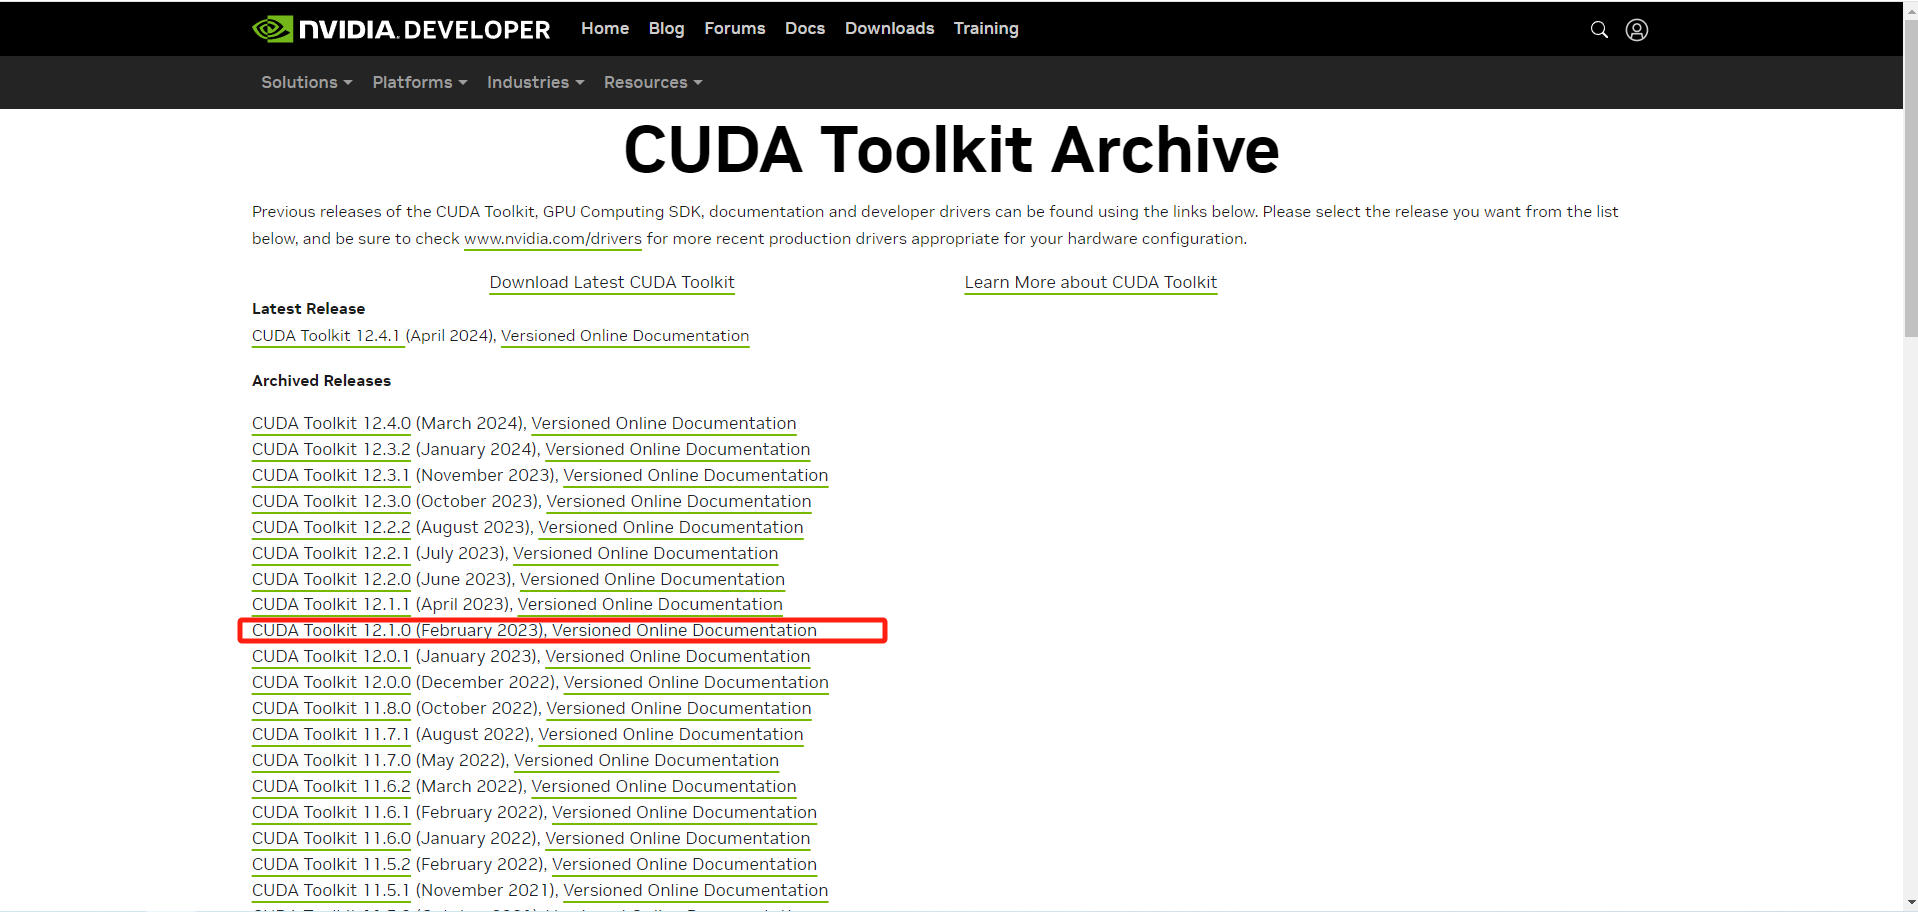Open documentation for 12.3.0 October 2023
The image size is (1918, 912).
[x=679, y=502]
